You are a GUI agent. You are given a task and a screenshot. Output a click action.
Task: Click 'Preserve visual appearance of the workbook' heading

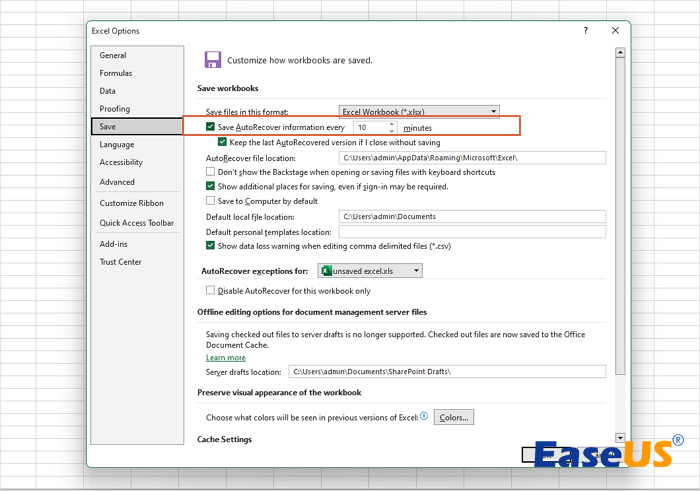[x=279, y=393]
